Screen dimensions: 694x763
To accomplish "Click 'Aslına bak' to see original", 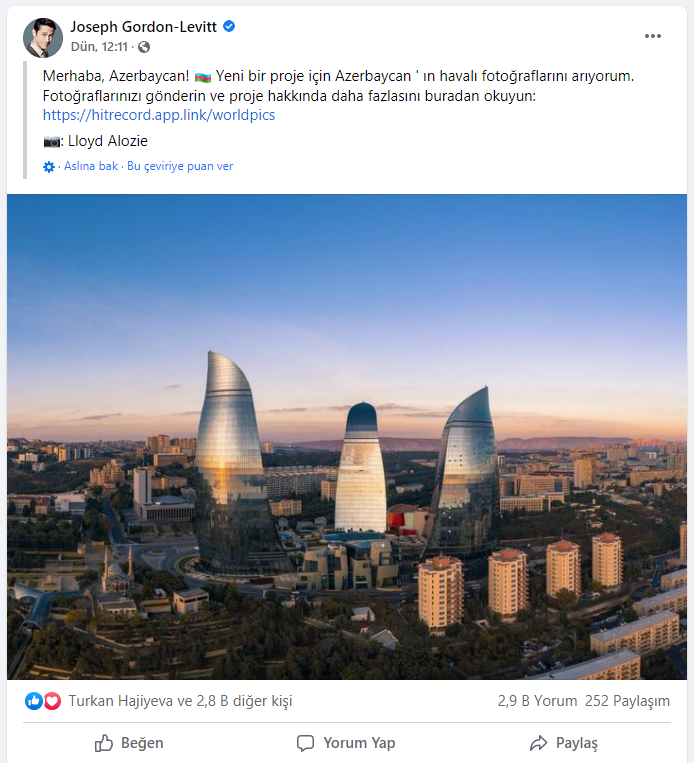I will point(91,166).
